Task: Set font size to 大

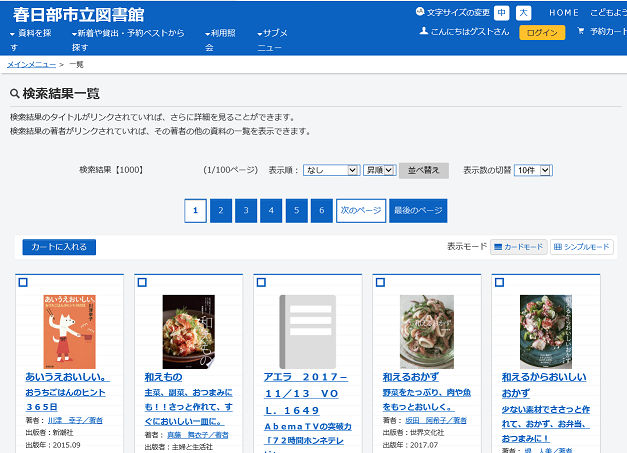Action: click(x=523, y=13)
